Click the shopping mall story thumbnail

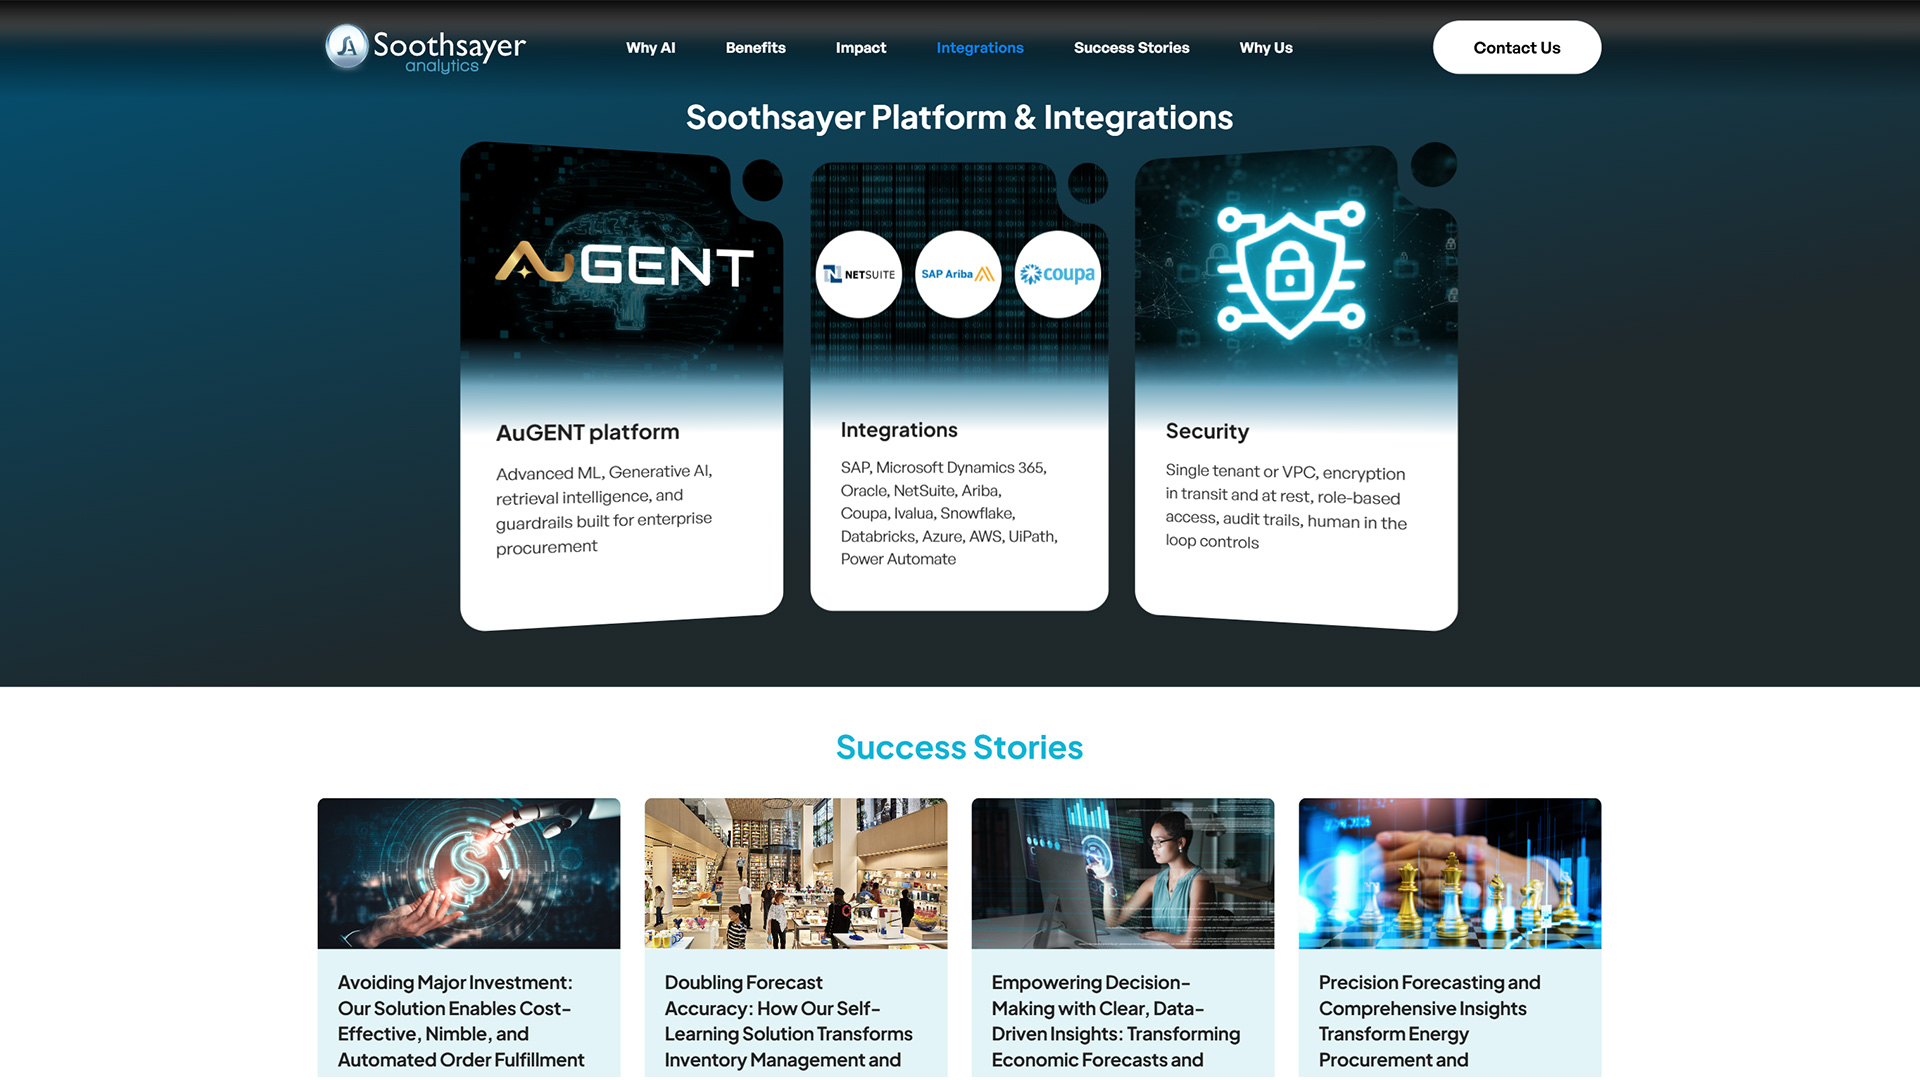point(795,873)
